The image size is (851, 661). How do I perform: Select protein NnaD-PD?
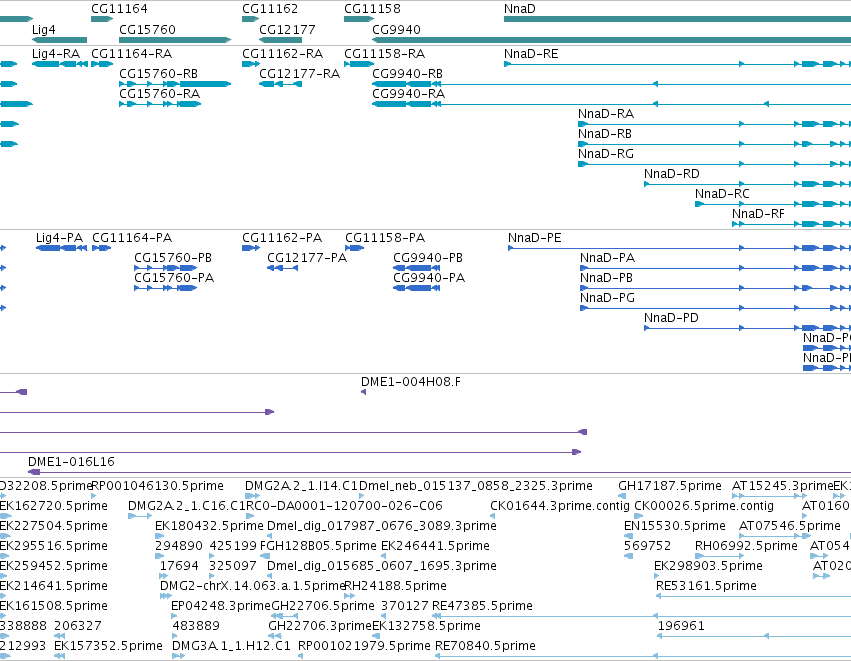(747, 328)
